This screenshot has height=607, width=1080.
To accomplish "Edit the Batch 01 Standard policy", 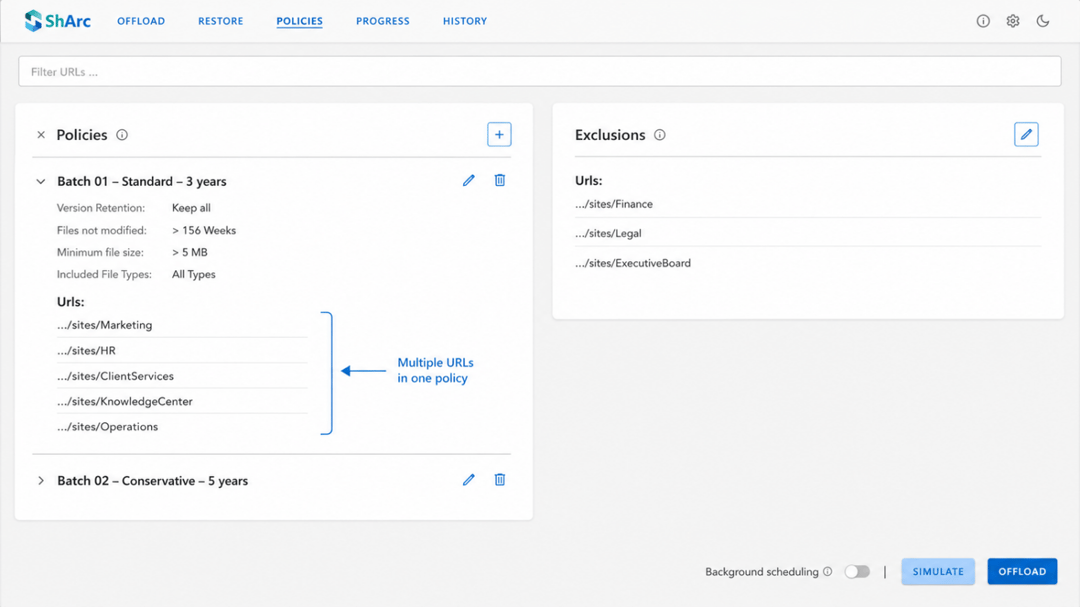I will tap(468, 181).
